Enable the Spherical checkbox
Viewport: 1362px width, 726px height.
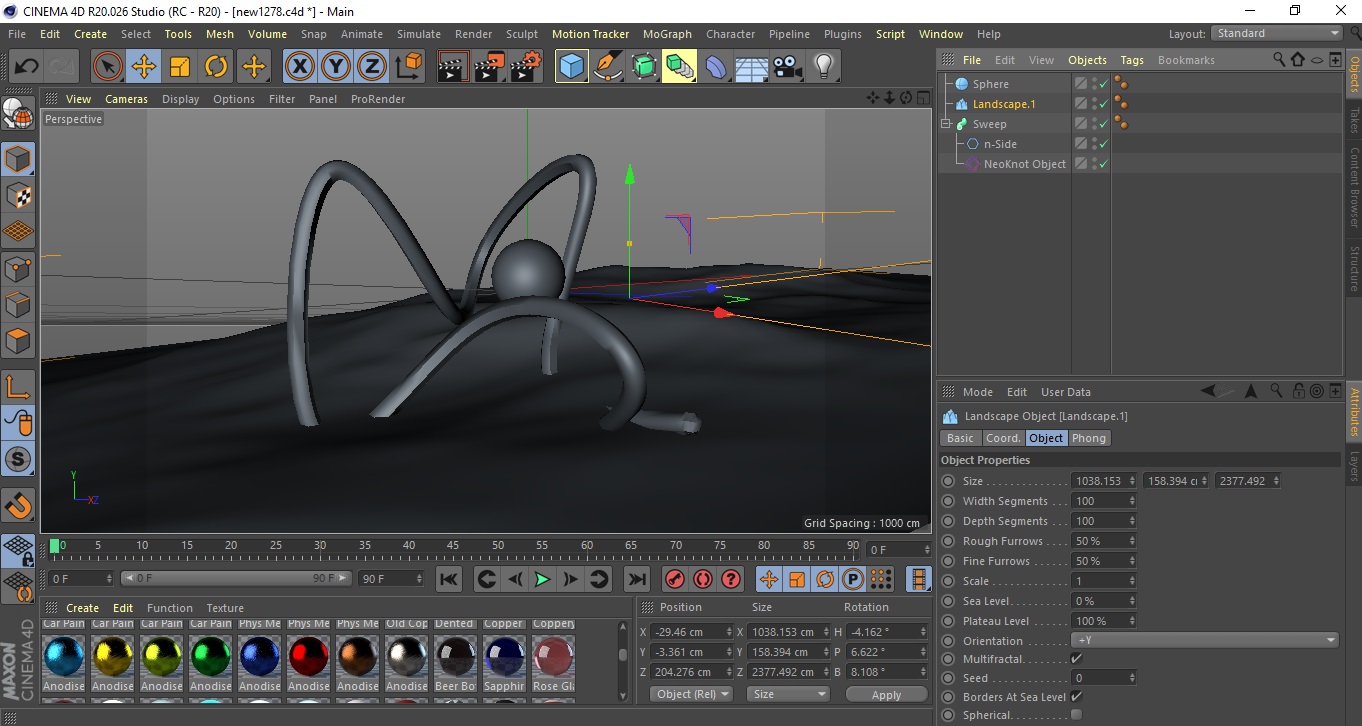(x=1076, y=714)
